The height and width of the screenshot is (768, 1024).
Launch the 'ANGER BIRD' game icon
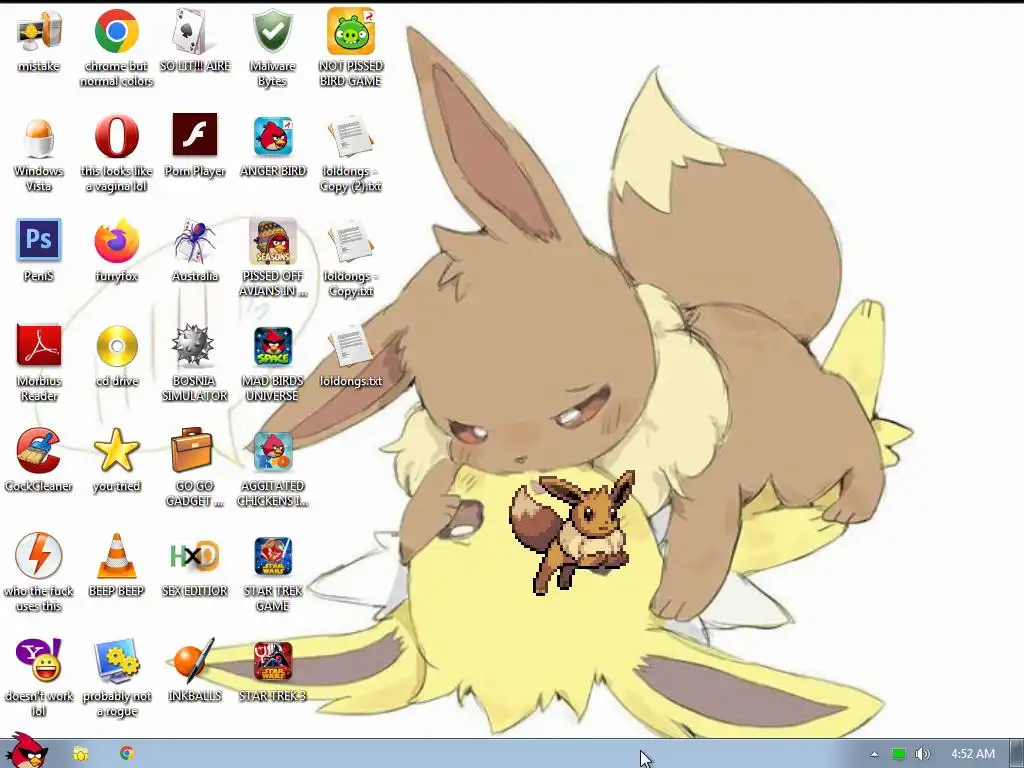tap(273, 136)
